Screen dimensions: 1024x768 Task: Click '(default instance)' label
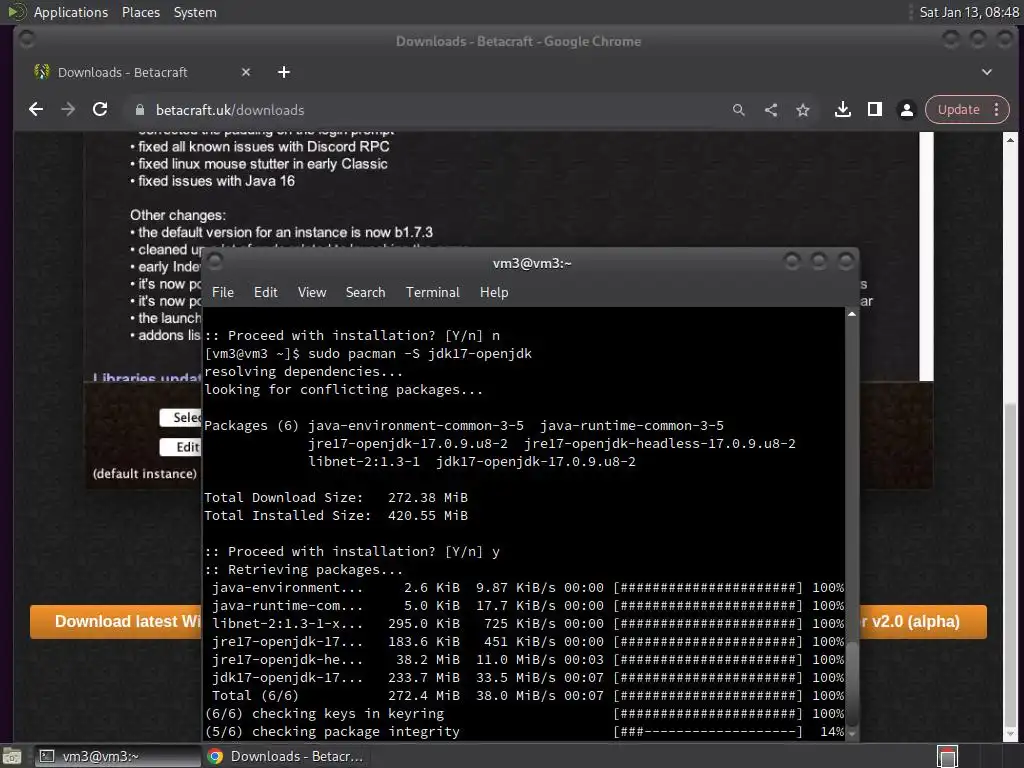click(144, 473)
